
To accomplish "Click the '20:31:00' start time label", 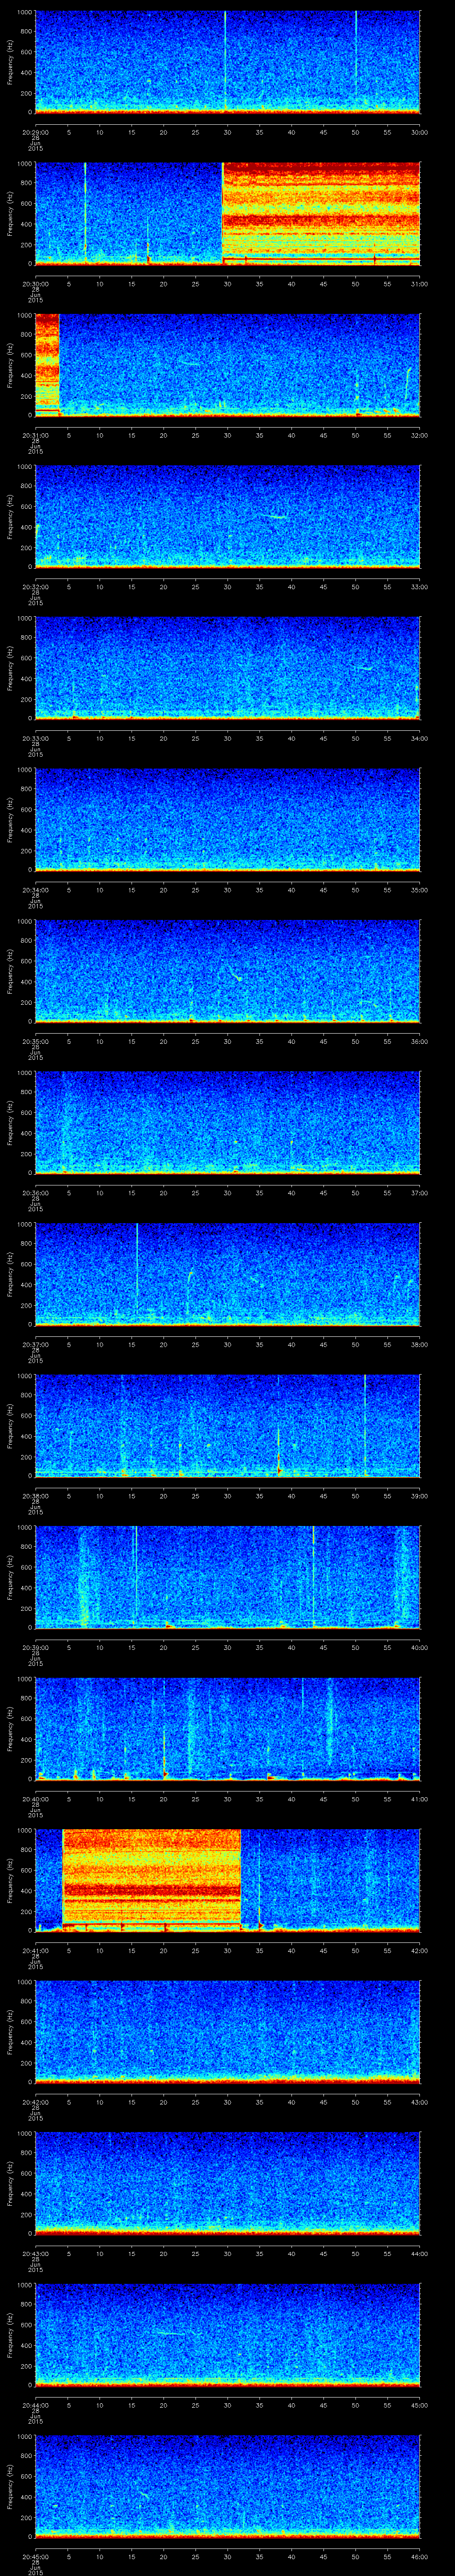I will pos(35,435).
